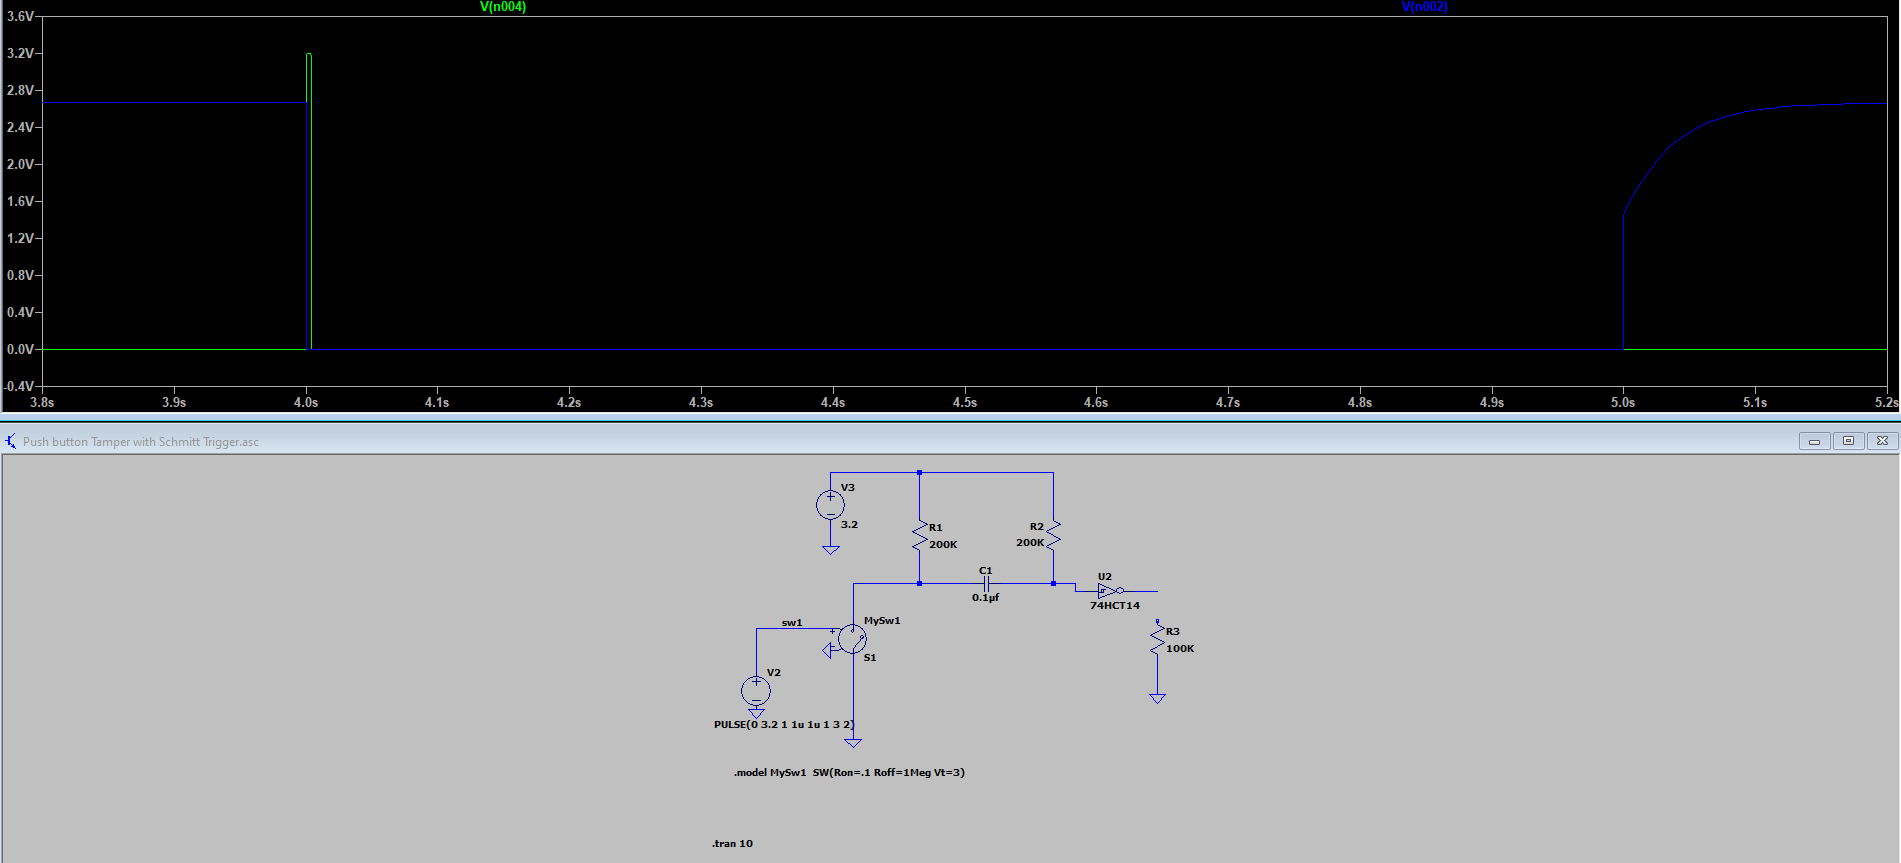Click the schematic title 'Push button Tamper with Schmitt Trigger.asc'
Screen dimensions: 1901x863
tap(141, 442)
